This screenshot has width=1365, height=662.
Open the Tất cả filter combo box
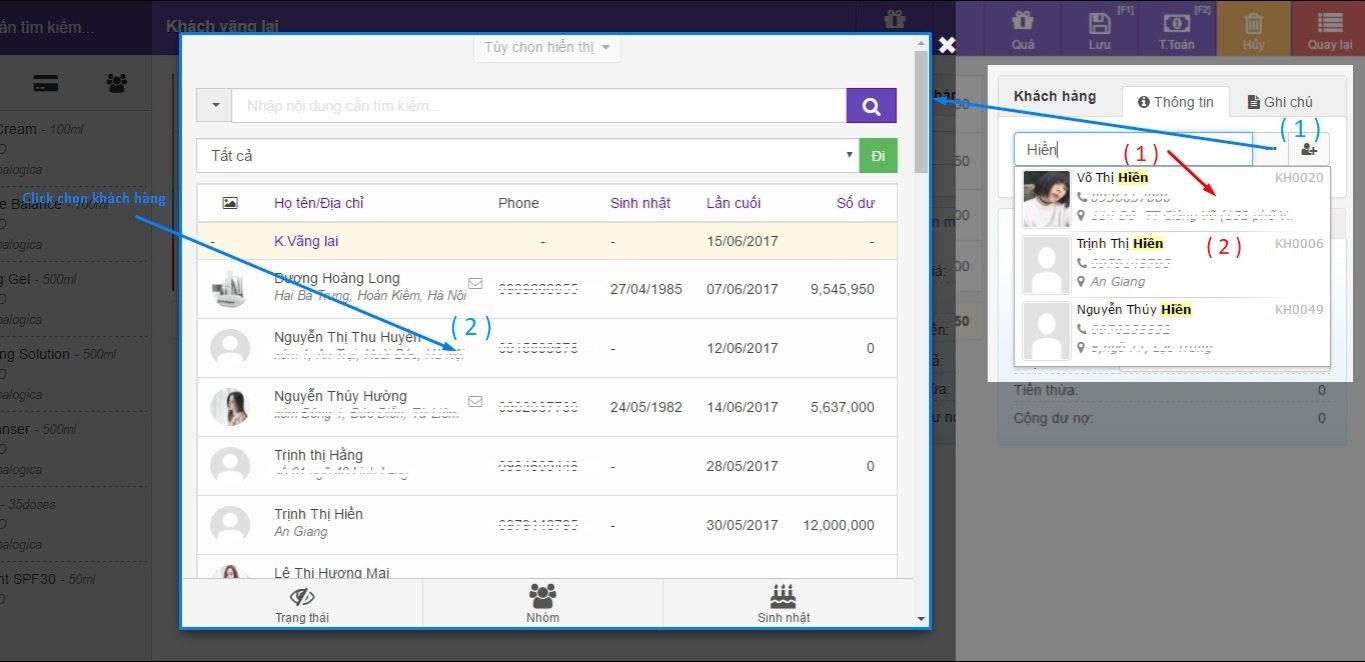click(527, 156)
